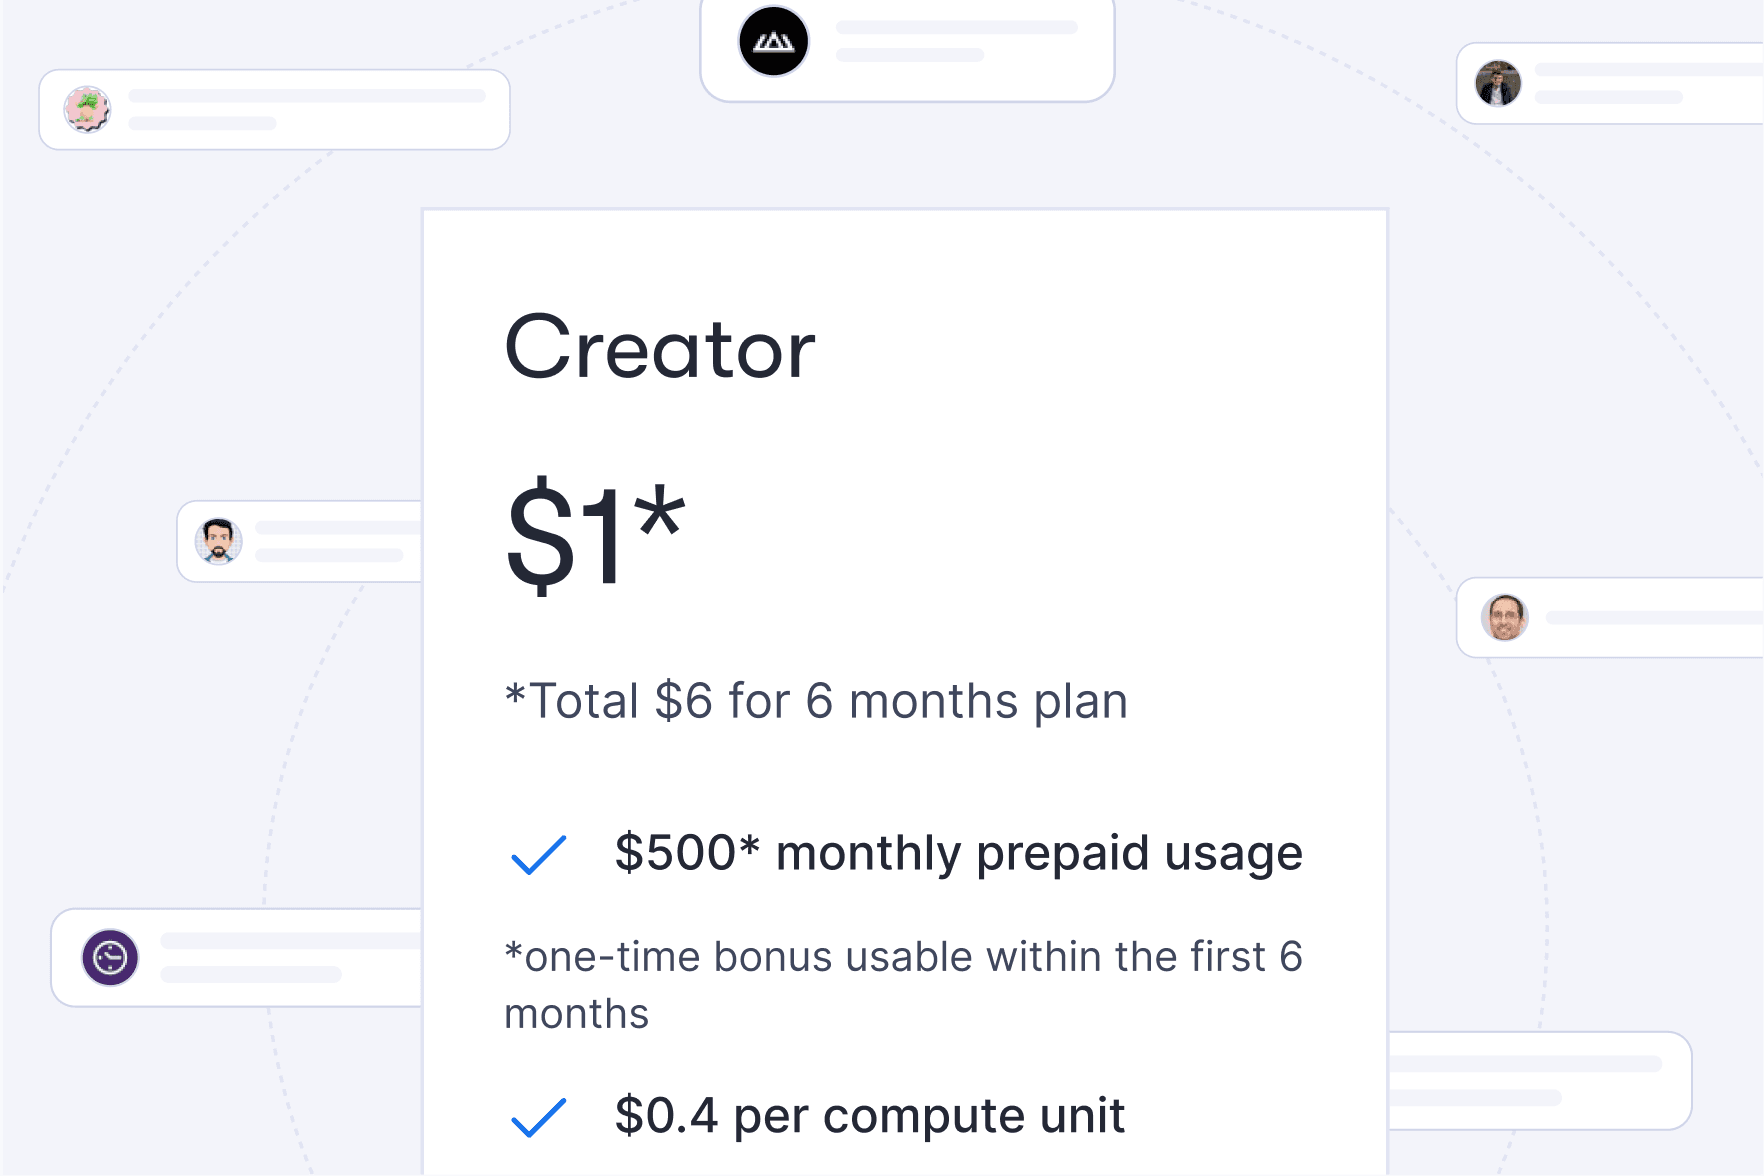Image resolution: width=1764 pixels, height=1176 pixels.
Task: Select the purple clock icon
Action: coord(110,957)
